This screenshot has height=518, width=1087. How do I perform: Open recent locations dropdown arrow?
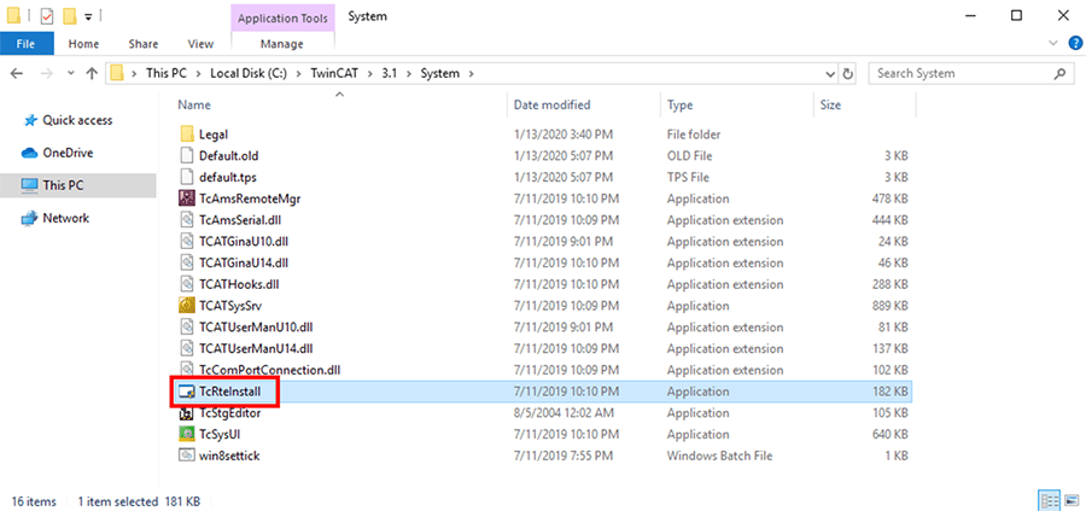(70, 74)
